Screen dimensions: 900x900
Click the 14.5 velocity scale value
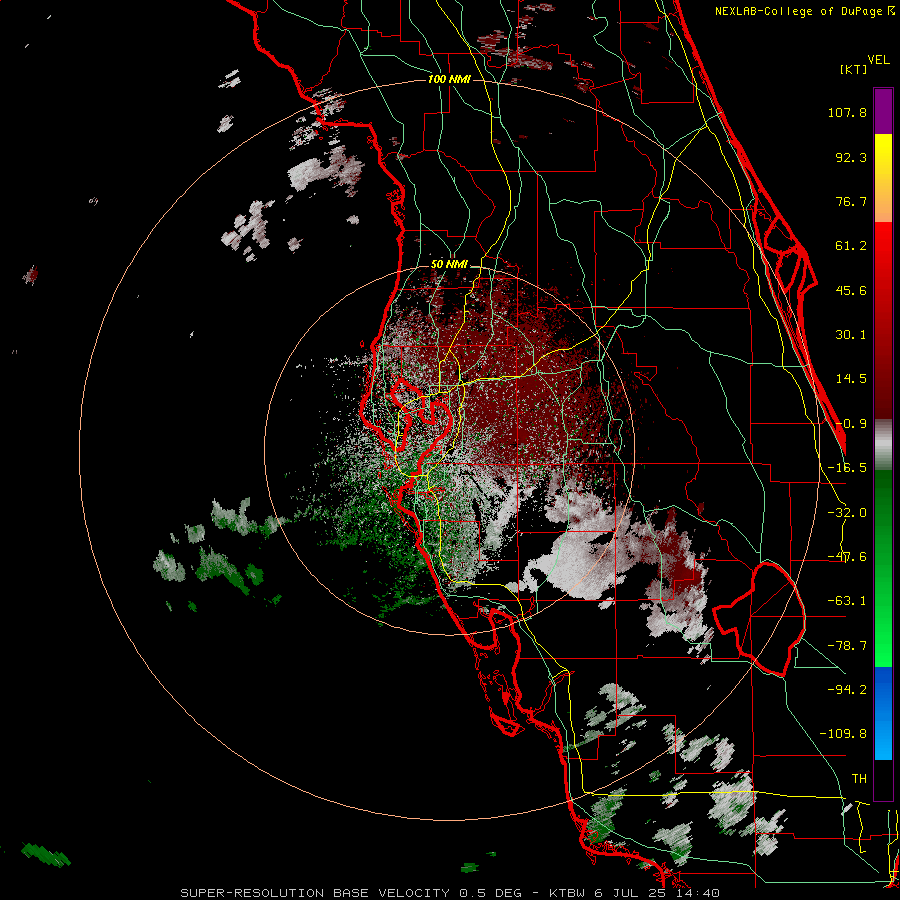(x=851, y=379)
